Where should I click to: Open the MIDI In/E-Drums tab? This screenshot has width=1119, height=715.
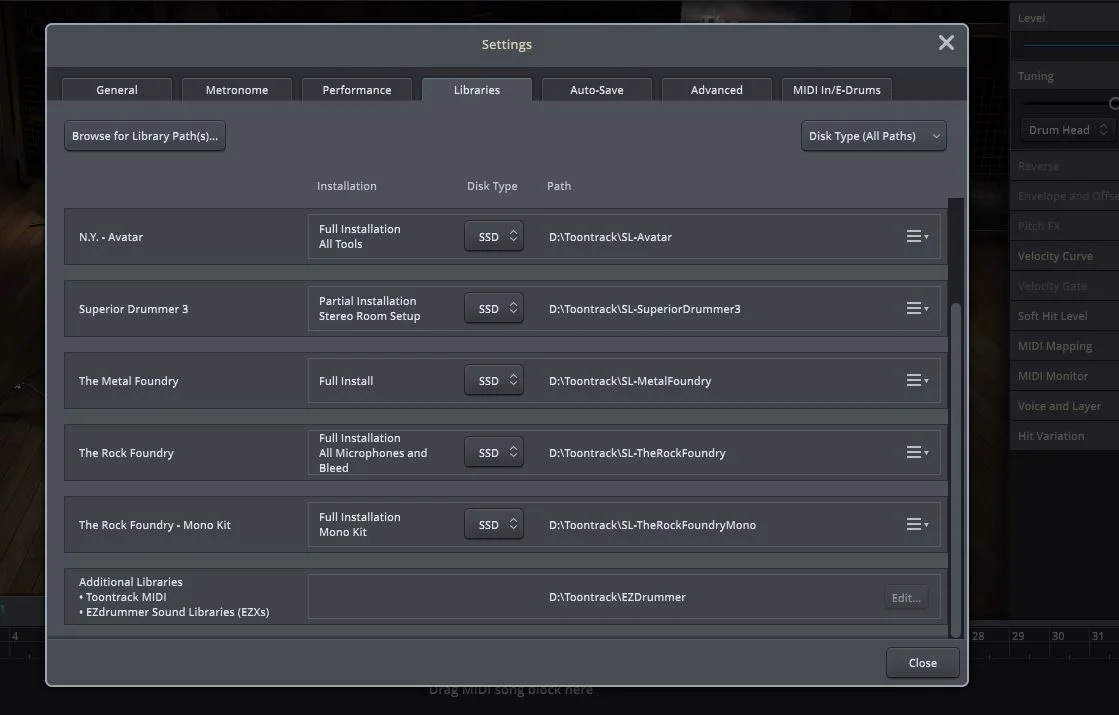(x=836, y=90)
